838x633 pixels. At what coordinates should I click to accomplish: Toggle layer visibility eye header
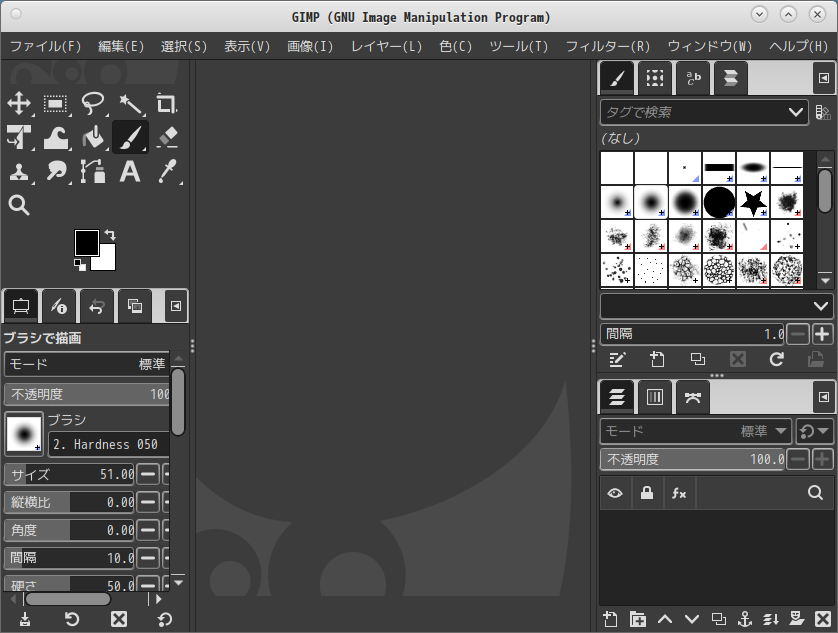pos(615,493)
